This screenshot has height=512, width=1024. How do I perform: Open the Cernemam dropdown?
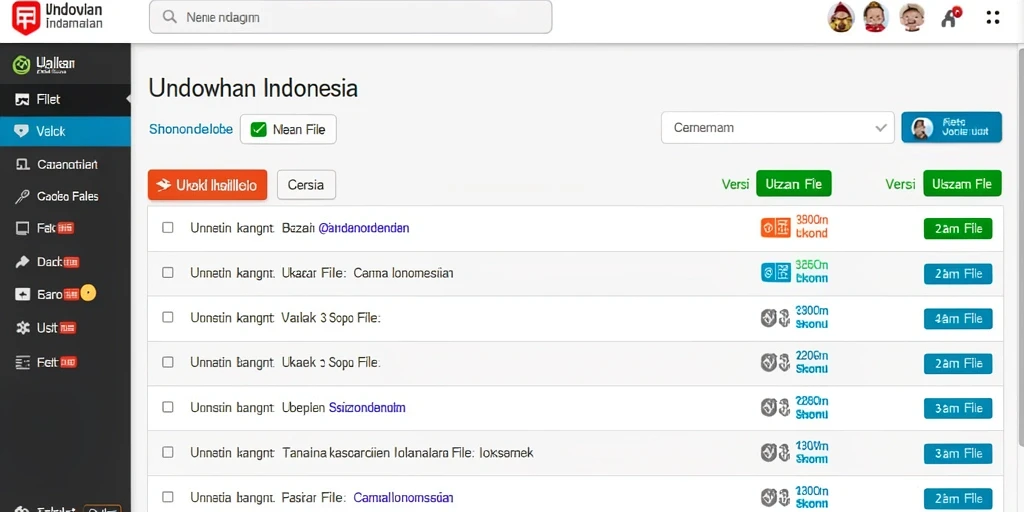pyautogui.click(x=777, y=127)
